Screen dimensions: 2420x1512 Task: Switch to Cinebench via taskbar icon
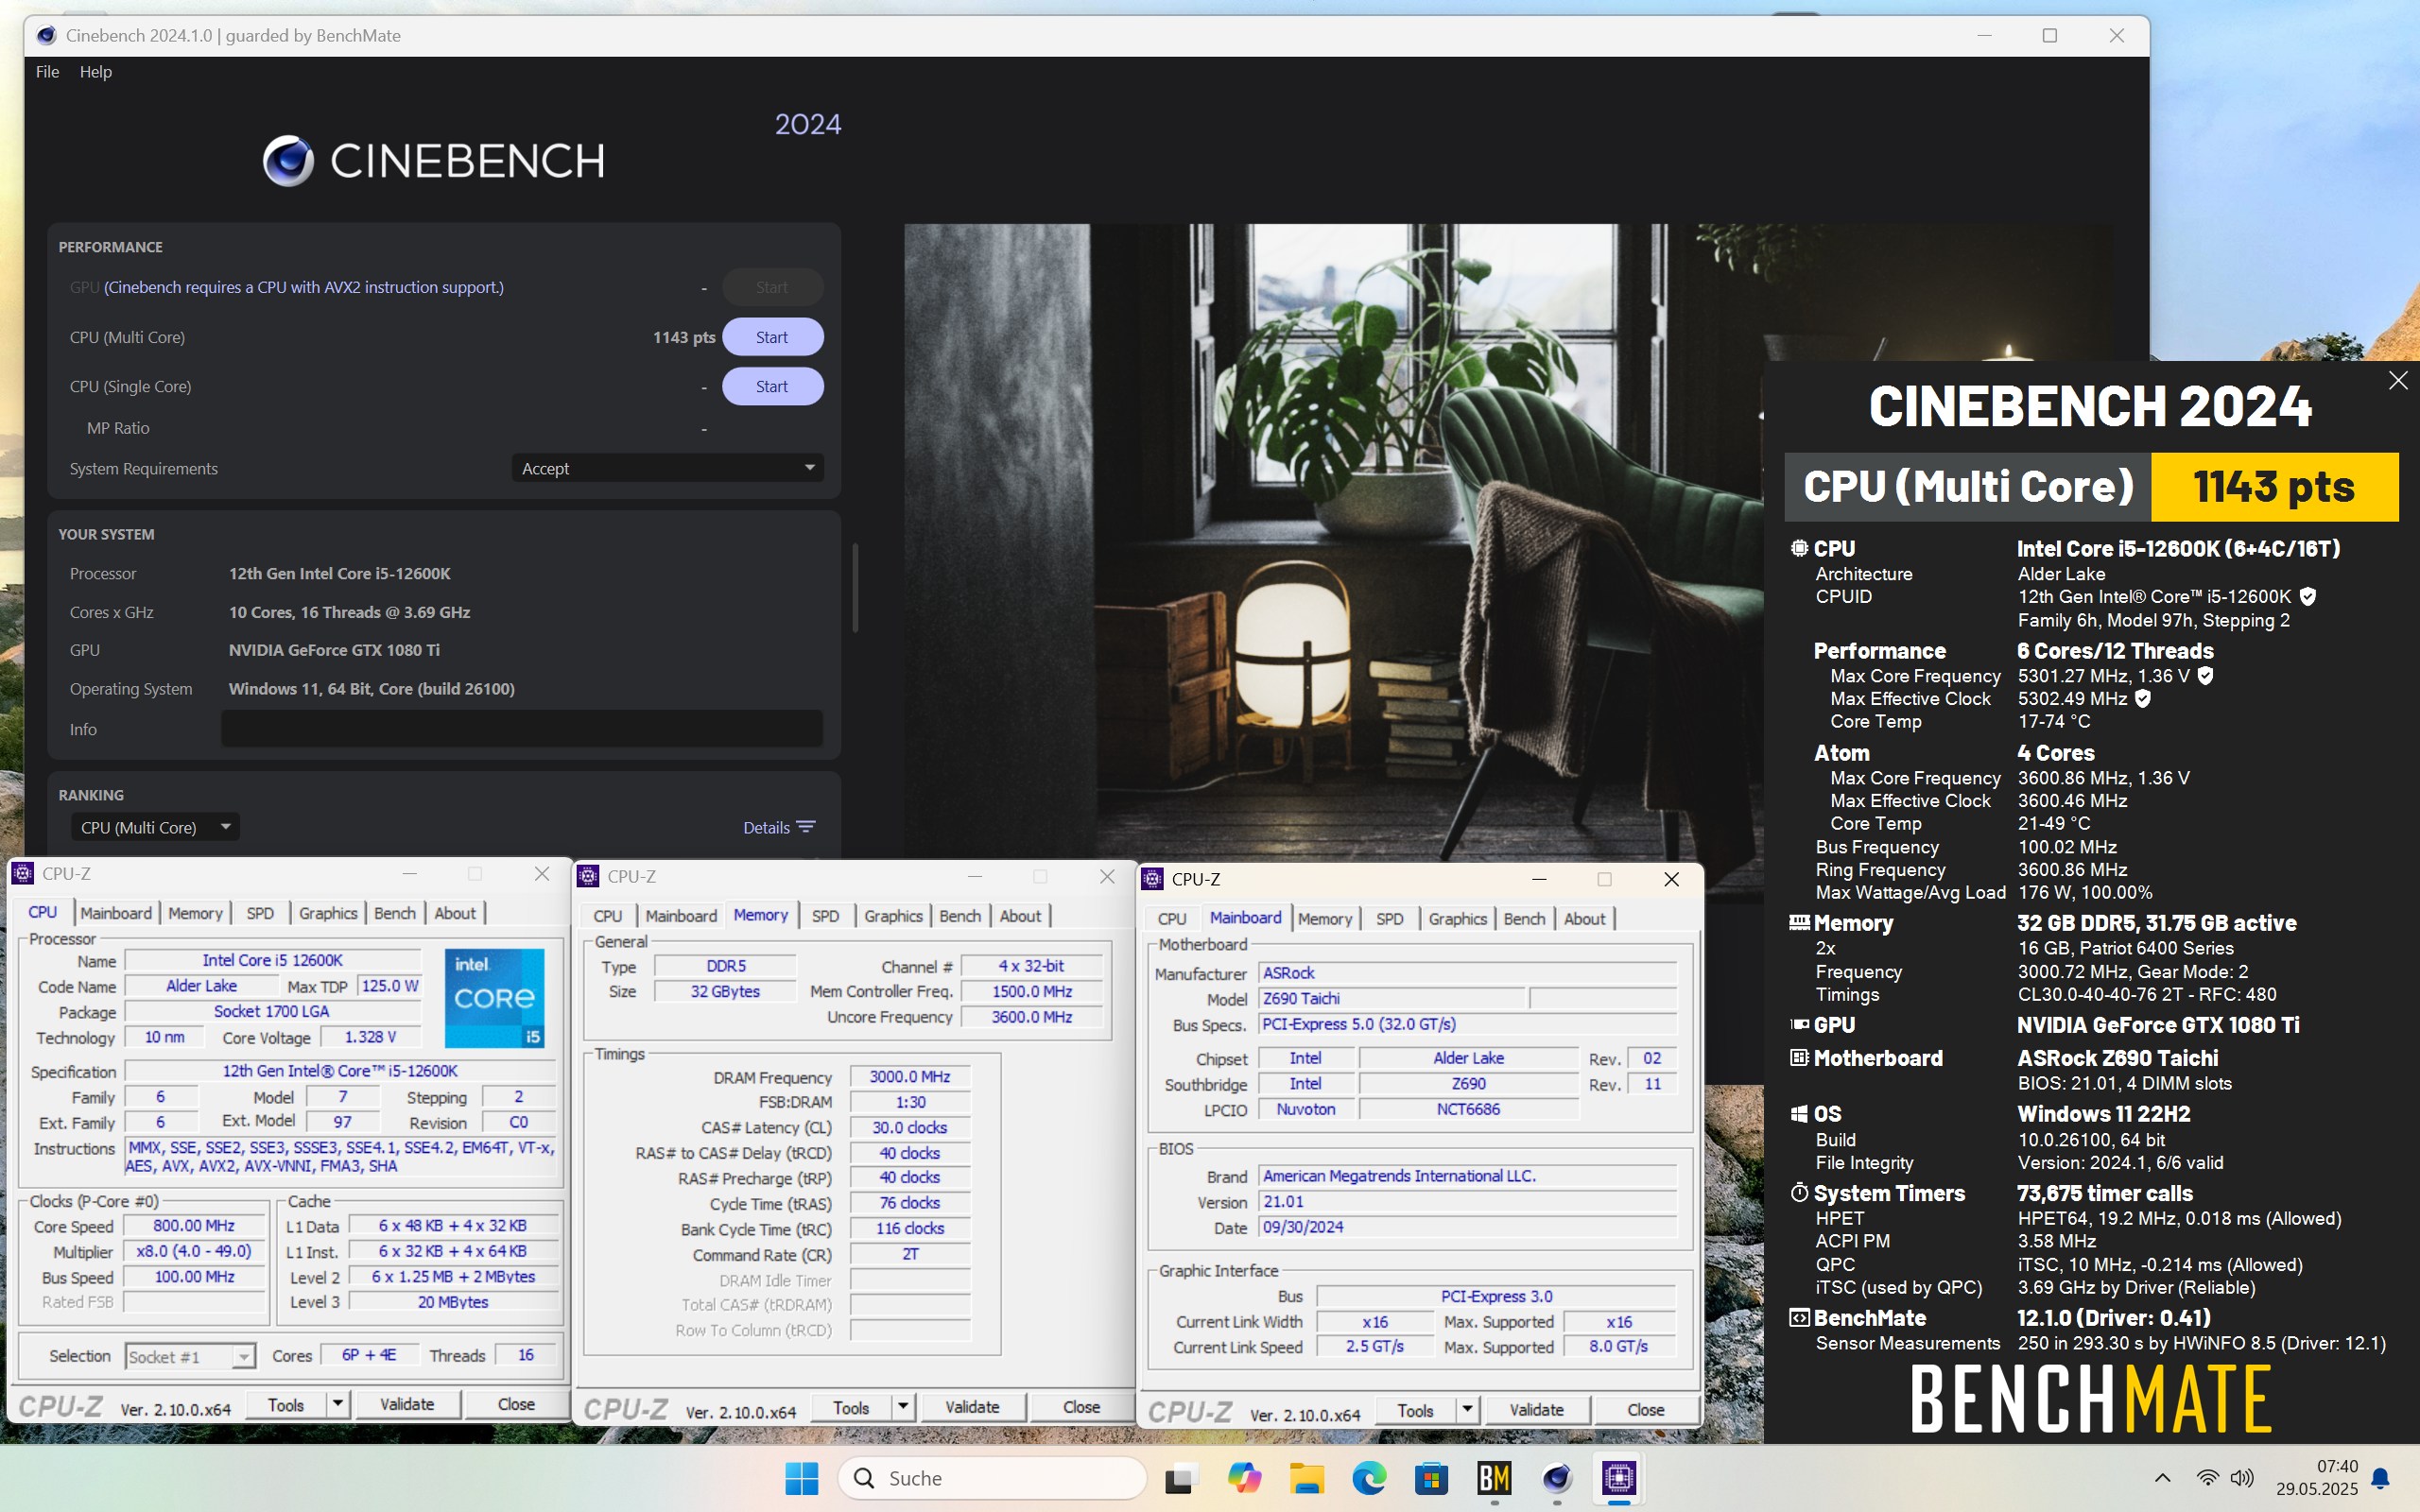pyautogui.click(x=1557, y=1477)
